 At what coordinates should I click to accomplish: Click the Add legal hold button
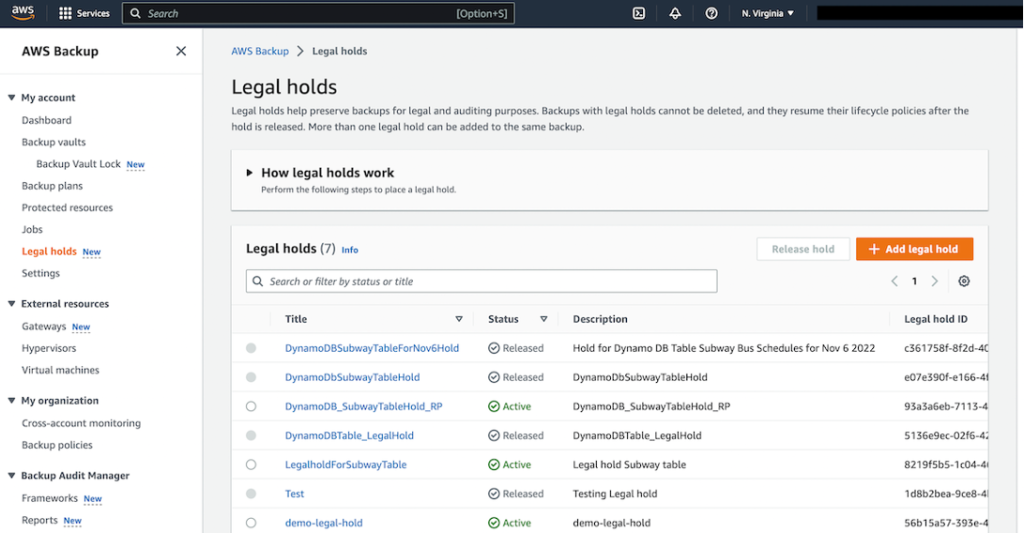click(x=914, y=249)
